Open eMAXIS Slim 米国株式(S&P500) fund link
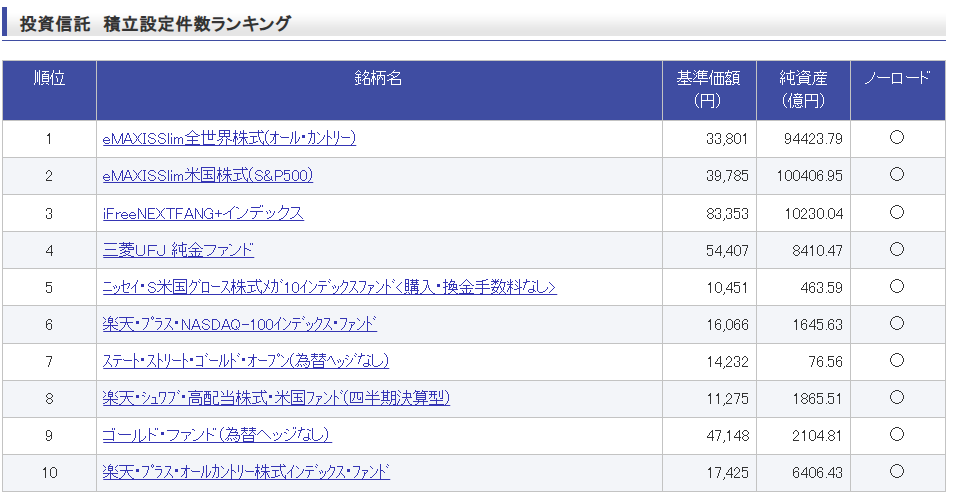Screen dimensions: 953x499 coord(208,176)
